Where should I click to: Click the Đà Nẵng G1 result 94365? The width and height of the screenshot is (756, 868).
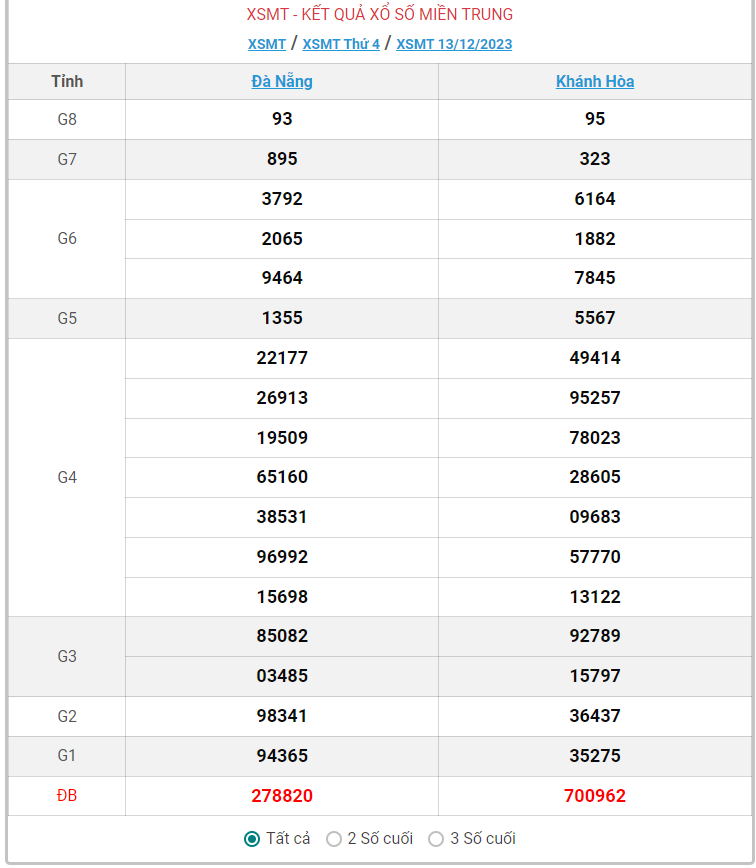282,756
